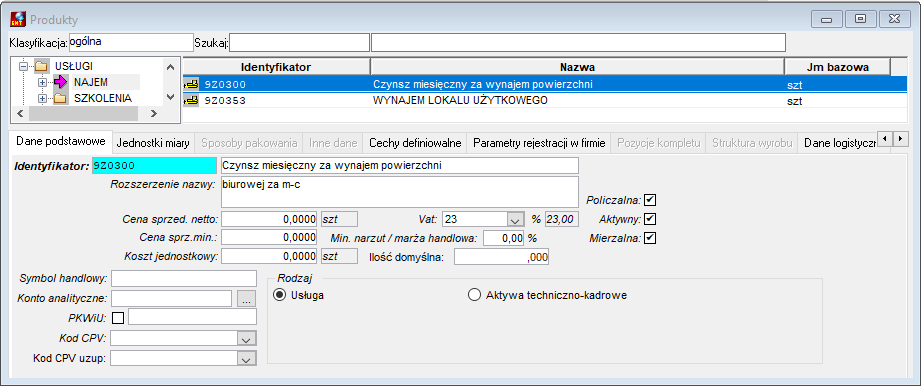Click the product icon beside 9Z0300

coord(191,84)
